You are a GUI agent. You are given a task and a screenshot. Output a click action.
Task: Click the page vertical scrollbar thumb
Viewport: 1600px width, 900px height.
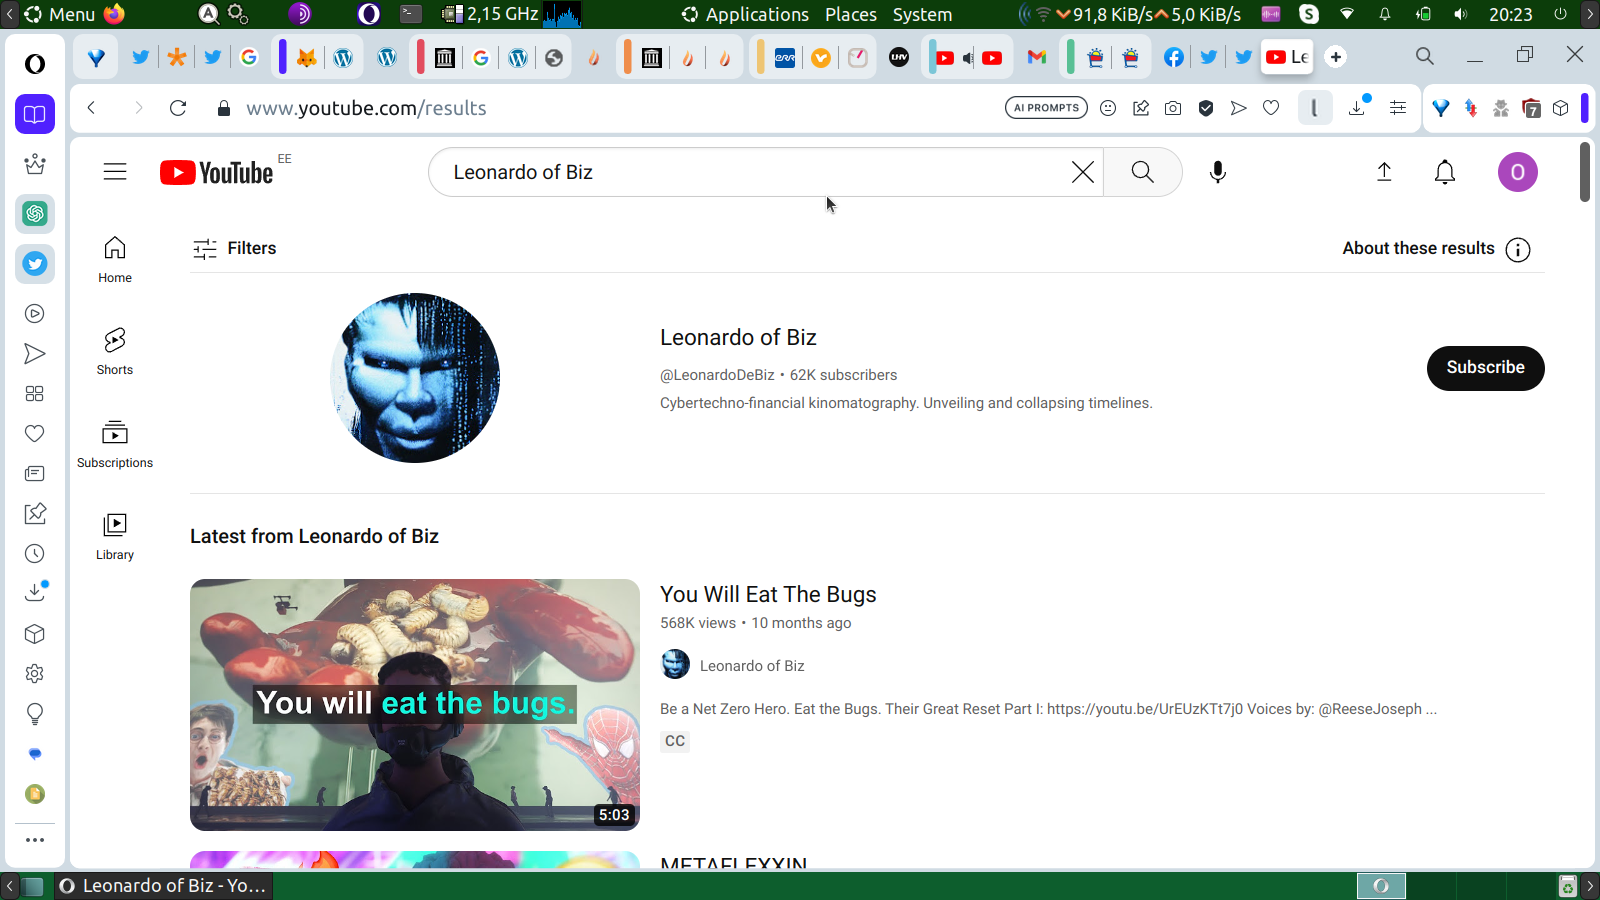coord(1585,172)
